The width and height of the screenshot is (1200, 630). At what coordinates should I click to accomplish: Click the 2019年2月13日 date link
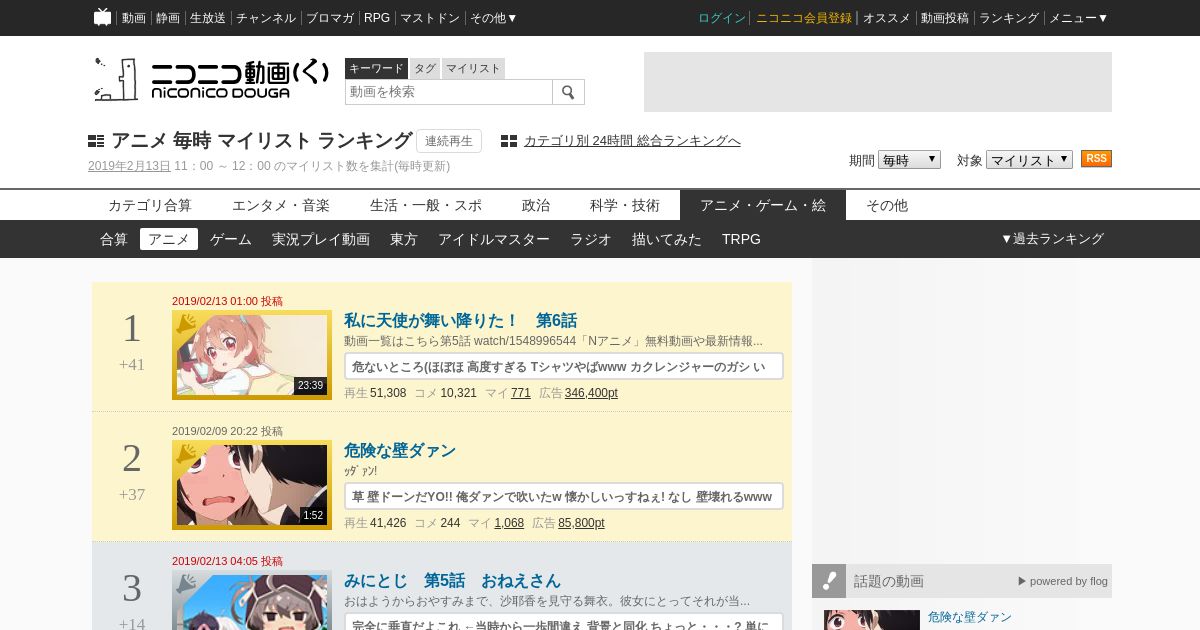pyautogui.click(x=129, y=166)
